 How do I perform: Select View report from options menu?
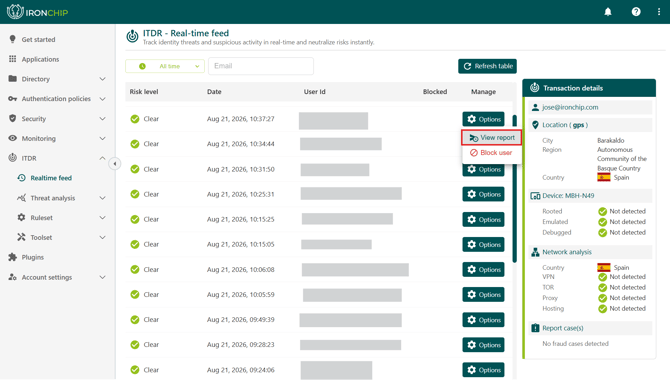[x=492, y=138]
